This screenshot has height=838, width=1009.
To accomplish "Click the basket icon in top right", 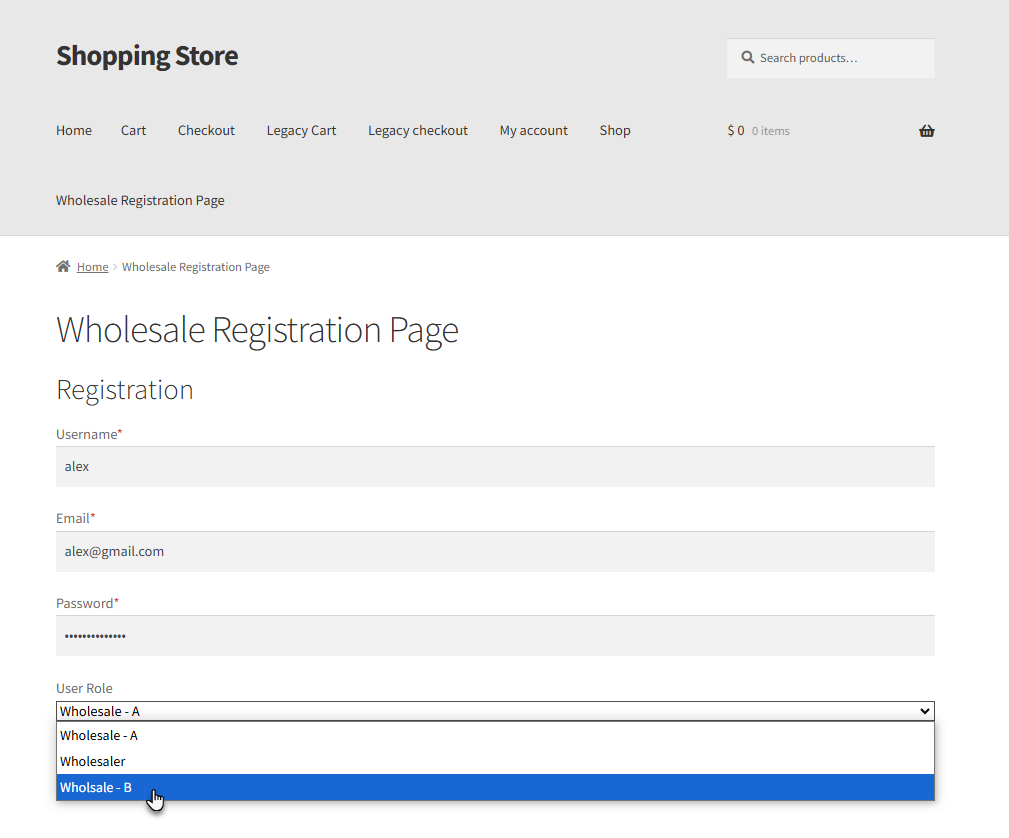I will click(x=926, y=130).
